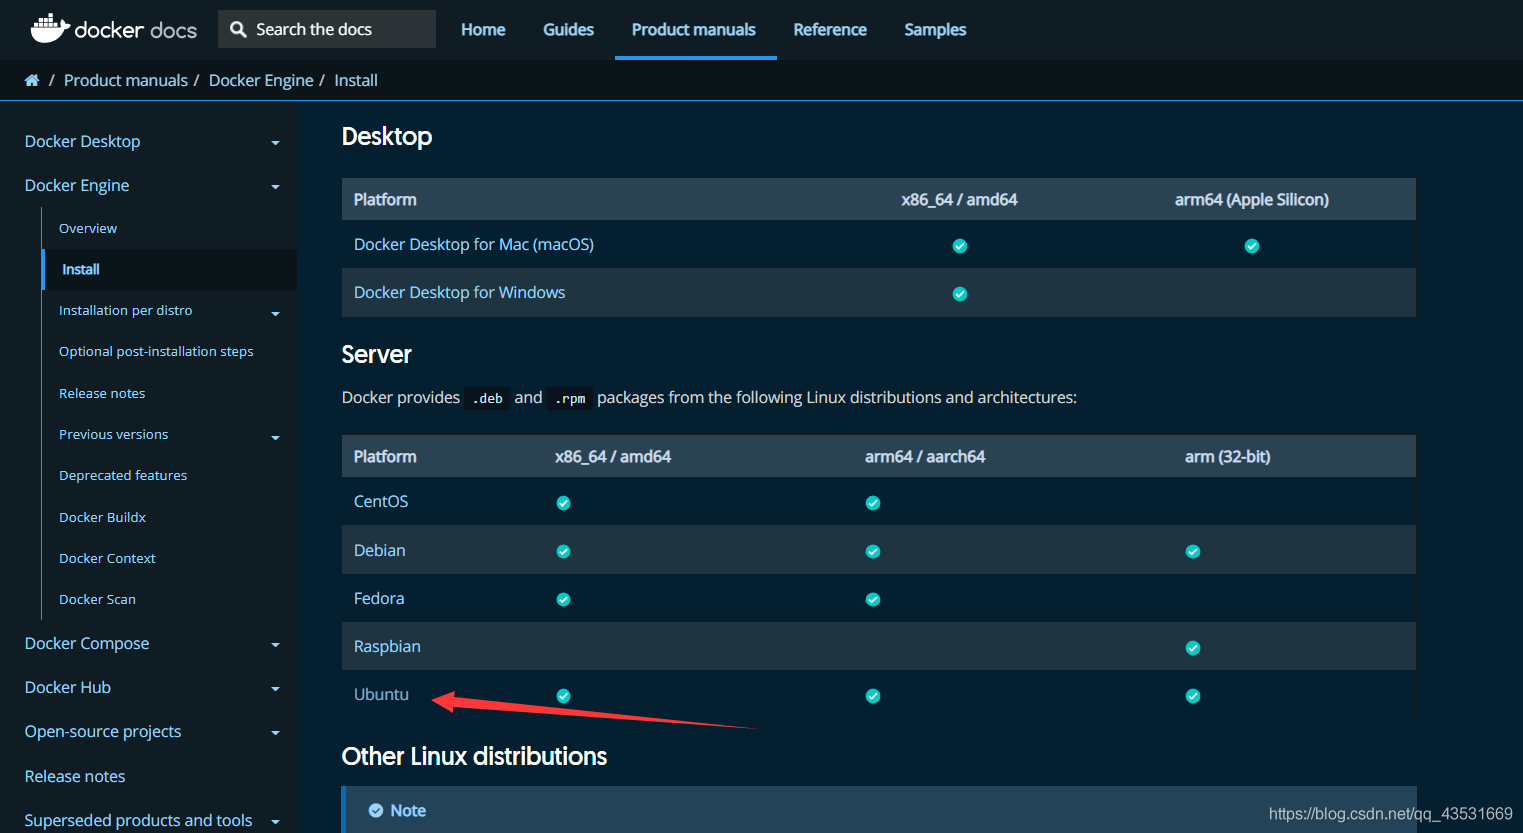Screen dimensions: 1523x833
Task: Click the search magnifier icon
Action: 238,30
